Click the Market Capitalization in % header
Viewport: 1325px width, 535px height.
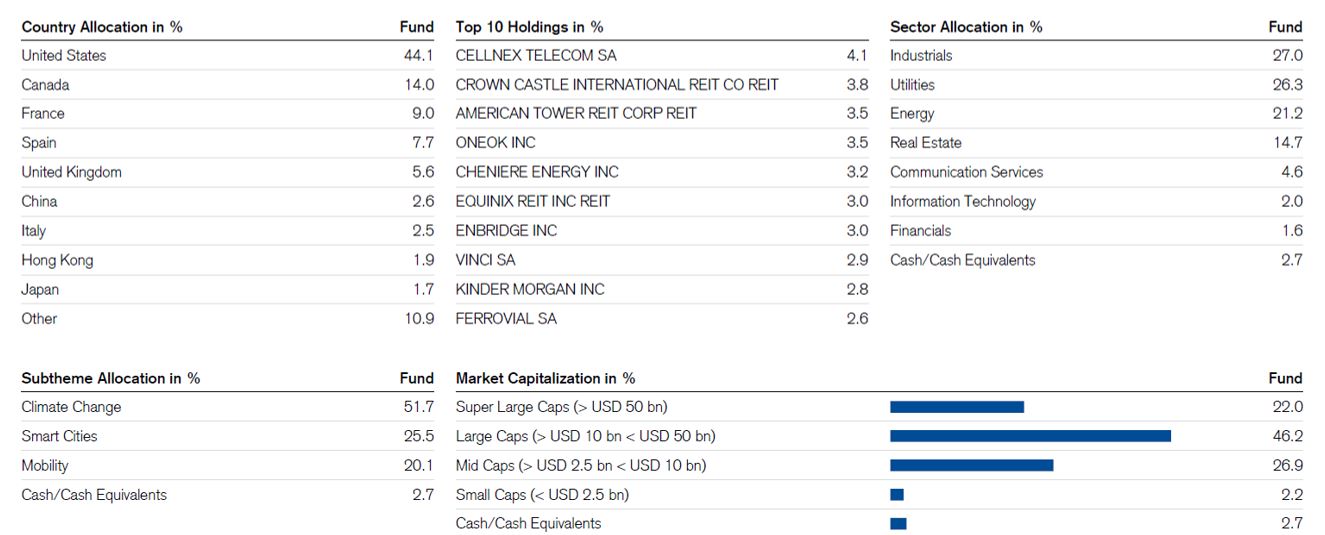545,378
